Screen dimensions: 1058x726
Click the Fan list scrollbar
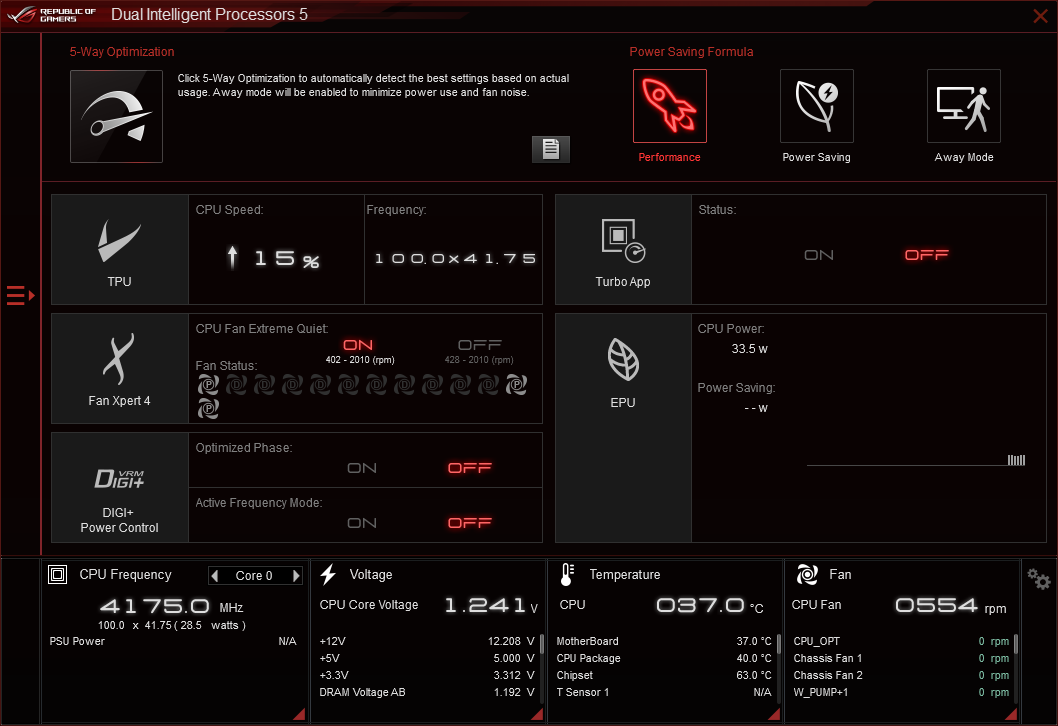tap(1015, 644)
